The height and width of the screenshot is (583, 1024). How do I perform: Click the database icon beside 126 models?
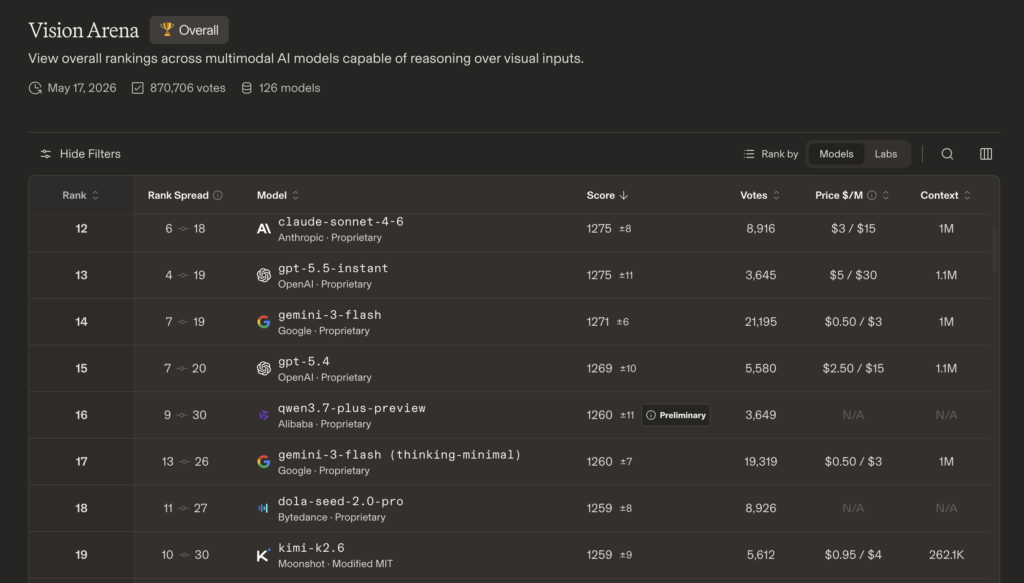246,88
